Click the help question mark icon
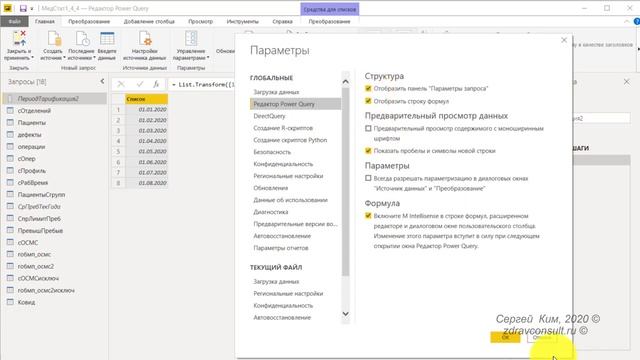640x360 pixels. click(636, 22)
